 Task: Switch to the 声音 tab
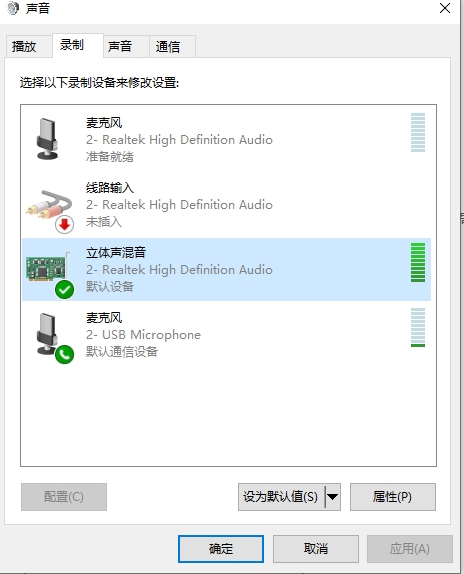[120, 46]
